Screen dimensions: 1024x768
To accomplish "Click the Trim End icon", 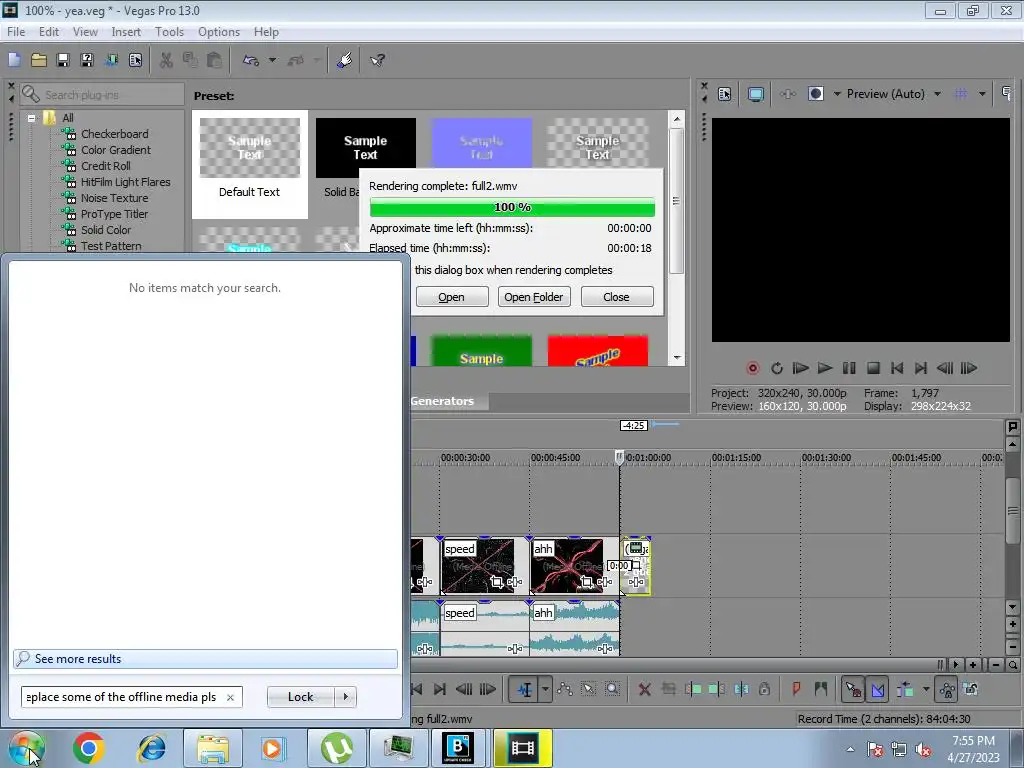I will tap(717, 689).
